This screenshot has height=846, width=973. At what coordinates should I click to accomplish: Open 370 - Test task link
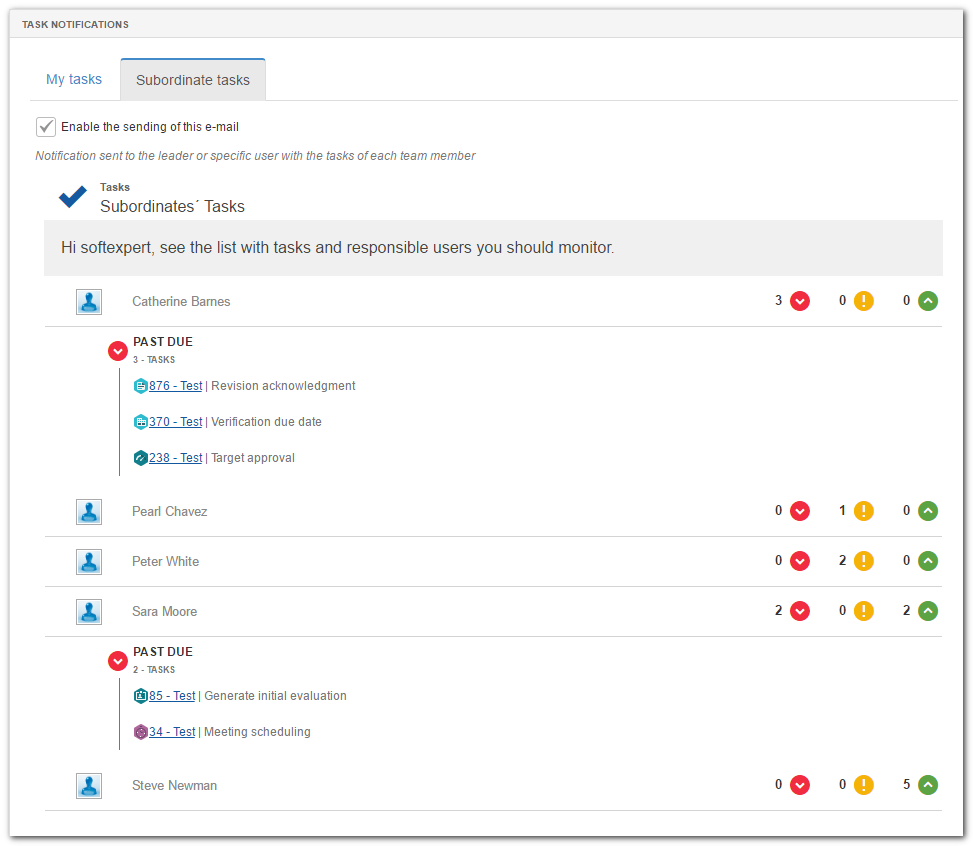pos(176,422)
